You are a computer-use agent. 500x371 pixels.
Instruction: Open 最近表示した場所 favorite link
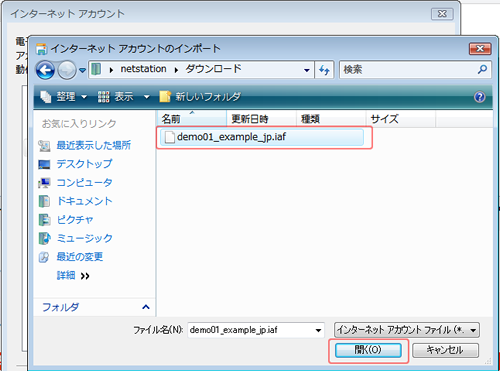pyautogui.click(x=93, y=145)
